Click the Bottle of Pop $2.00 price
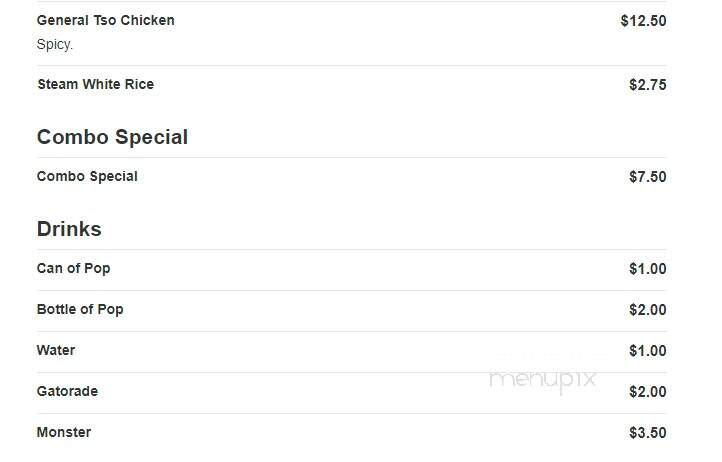Image resolution: width=722 pixels, height=462 pixels. (647, 310)
